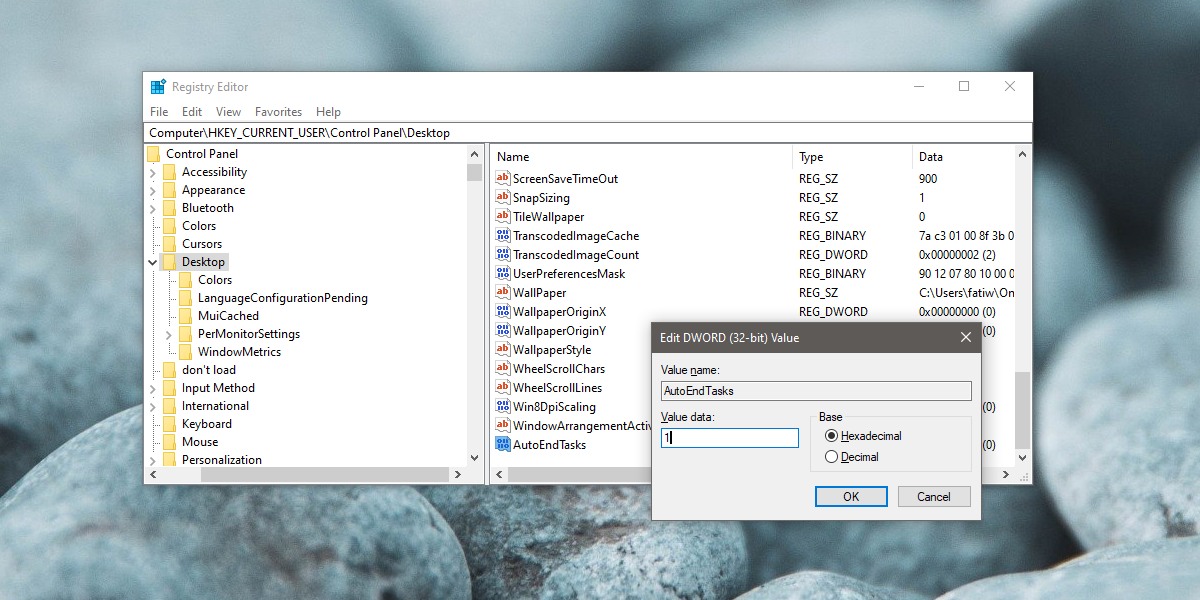1200x600 pixels.
Task: Click the string icon beside ScreenSaveTimeOut
Action: 504,178
